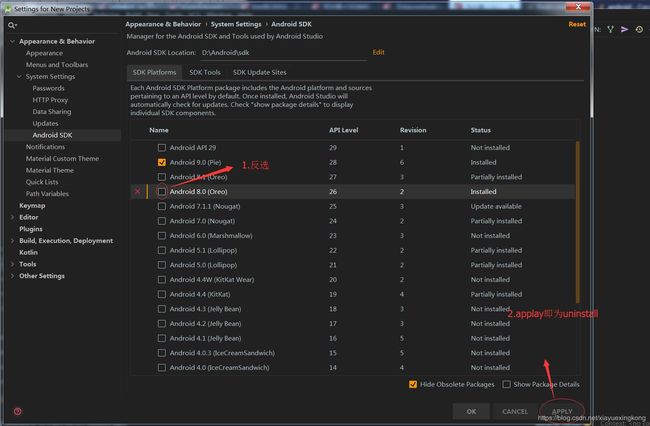
Task: Sort by the API Level column header
Action: tap(344, 130)
